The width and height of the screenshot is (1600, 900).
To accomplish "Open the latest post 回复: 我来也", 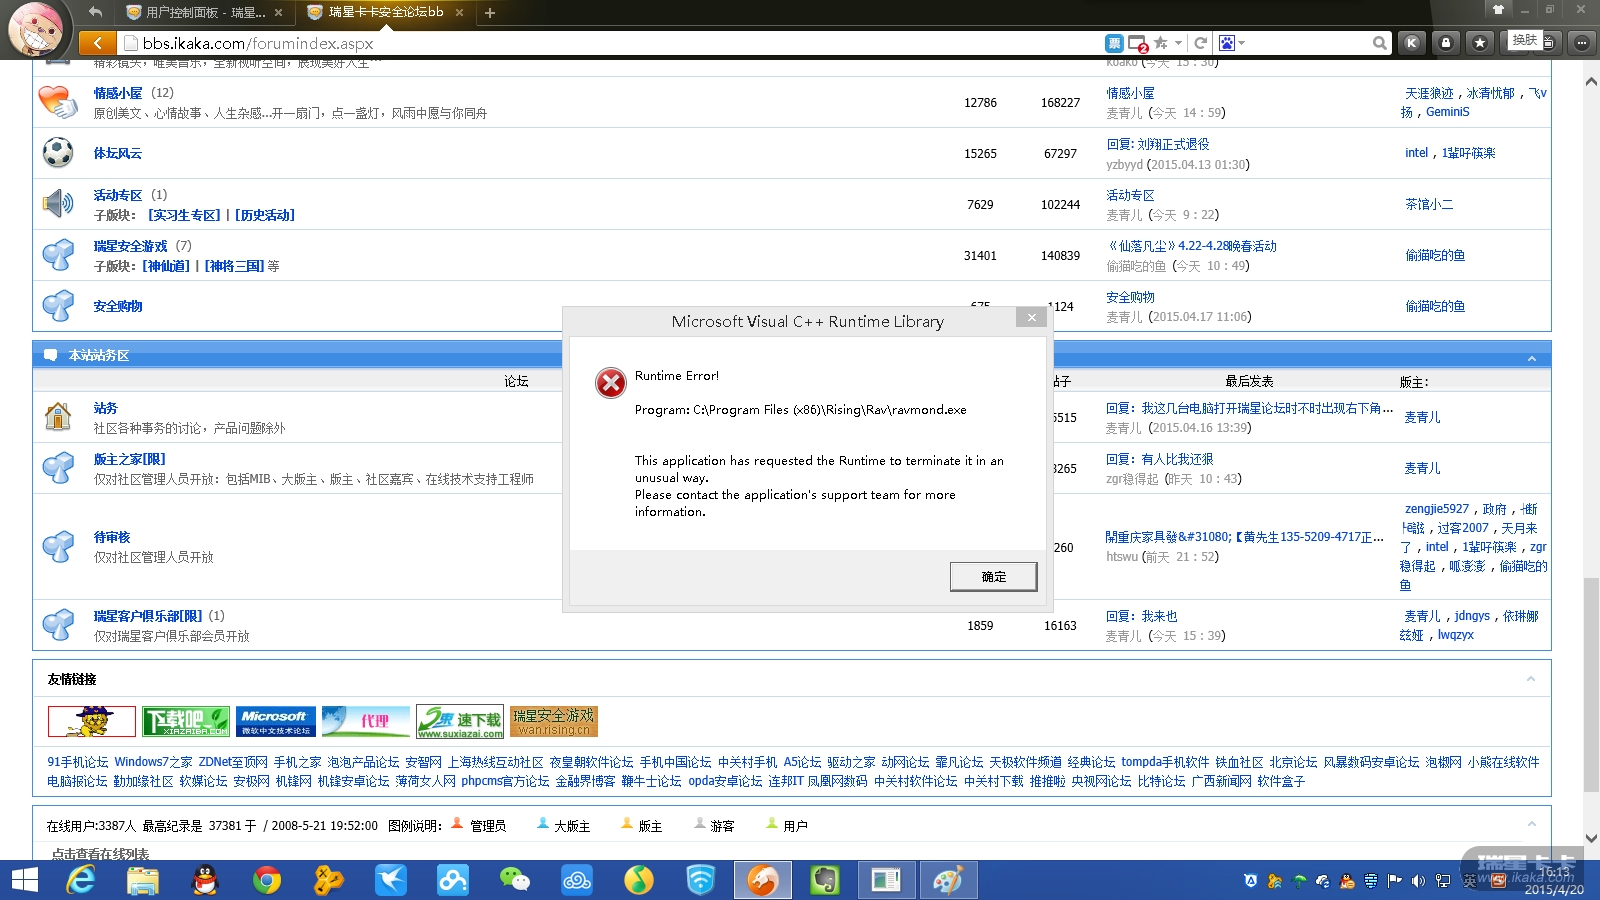I will [1141, 616].
